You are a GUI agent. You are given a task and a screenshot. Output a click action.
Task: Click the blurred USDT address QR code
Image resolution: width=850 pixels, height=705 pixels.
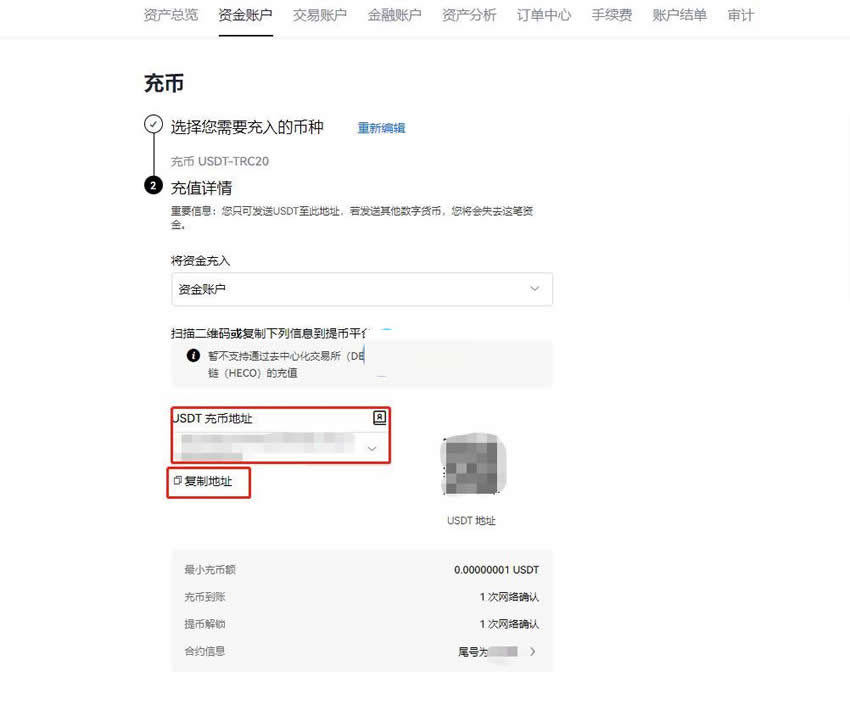pos(472,465)
